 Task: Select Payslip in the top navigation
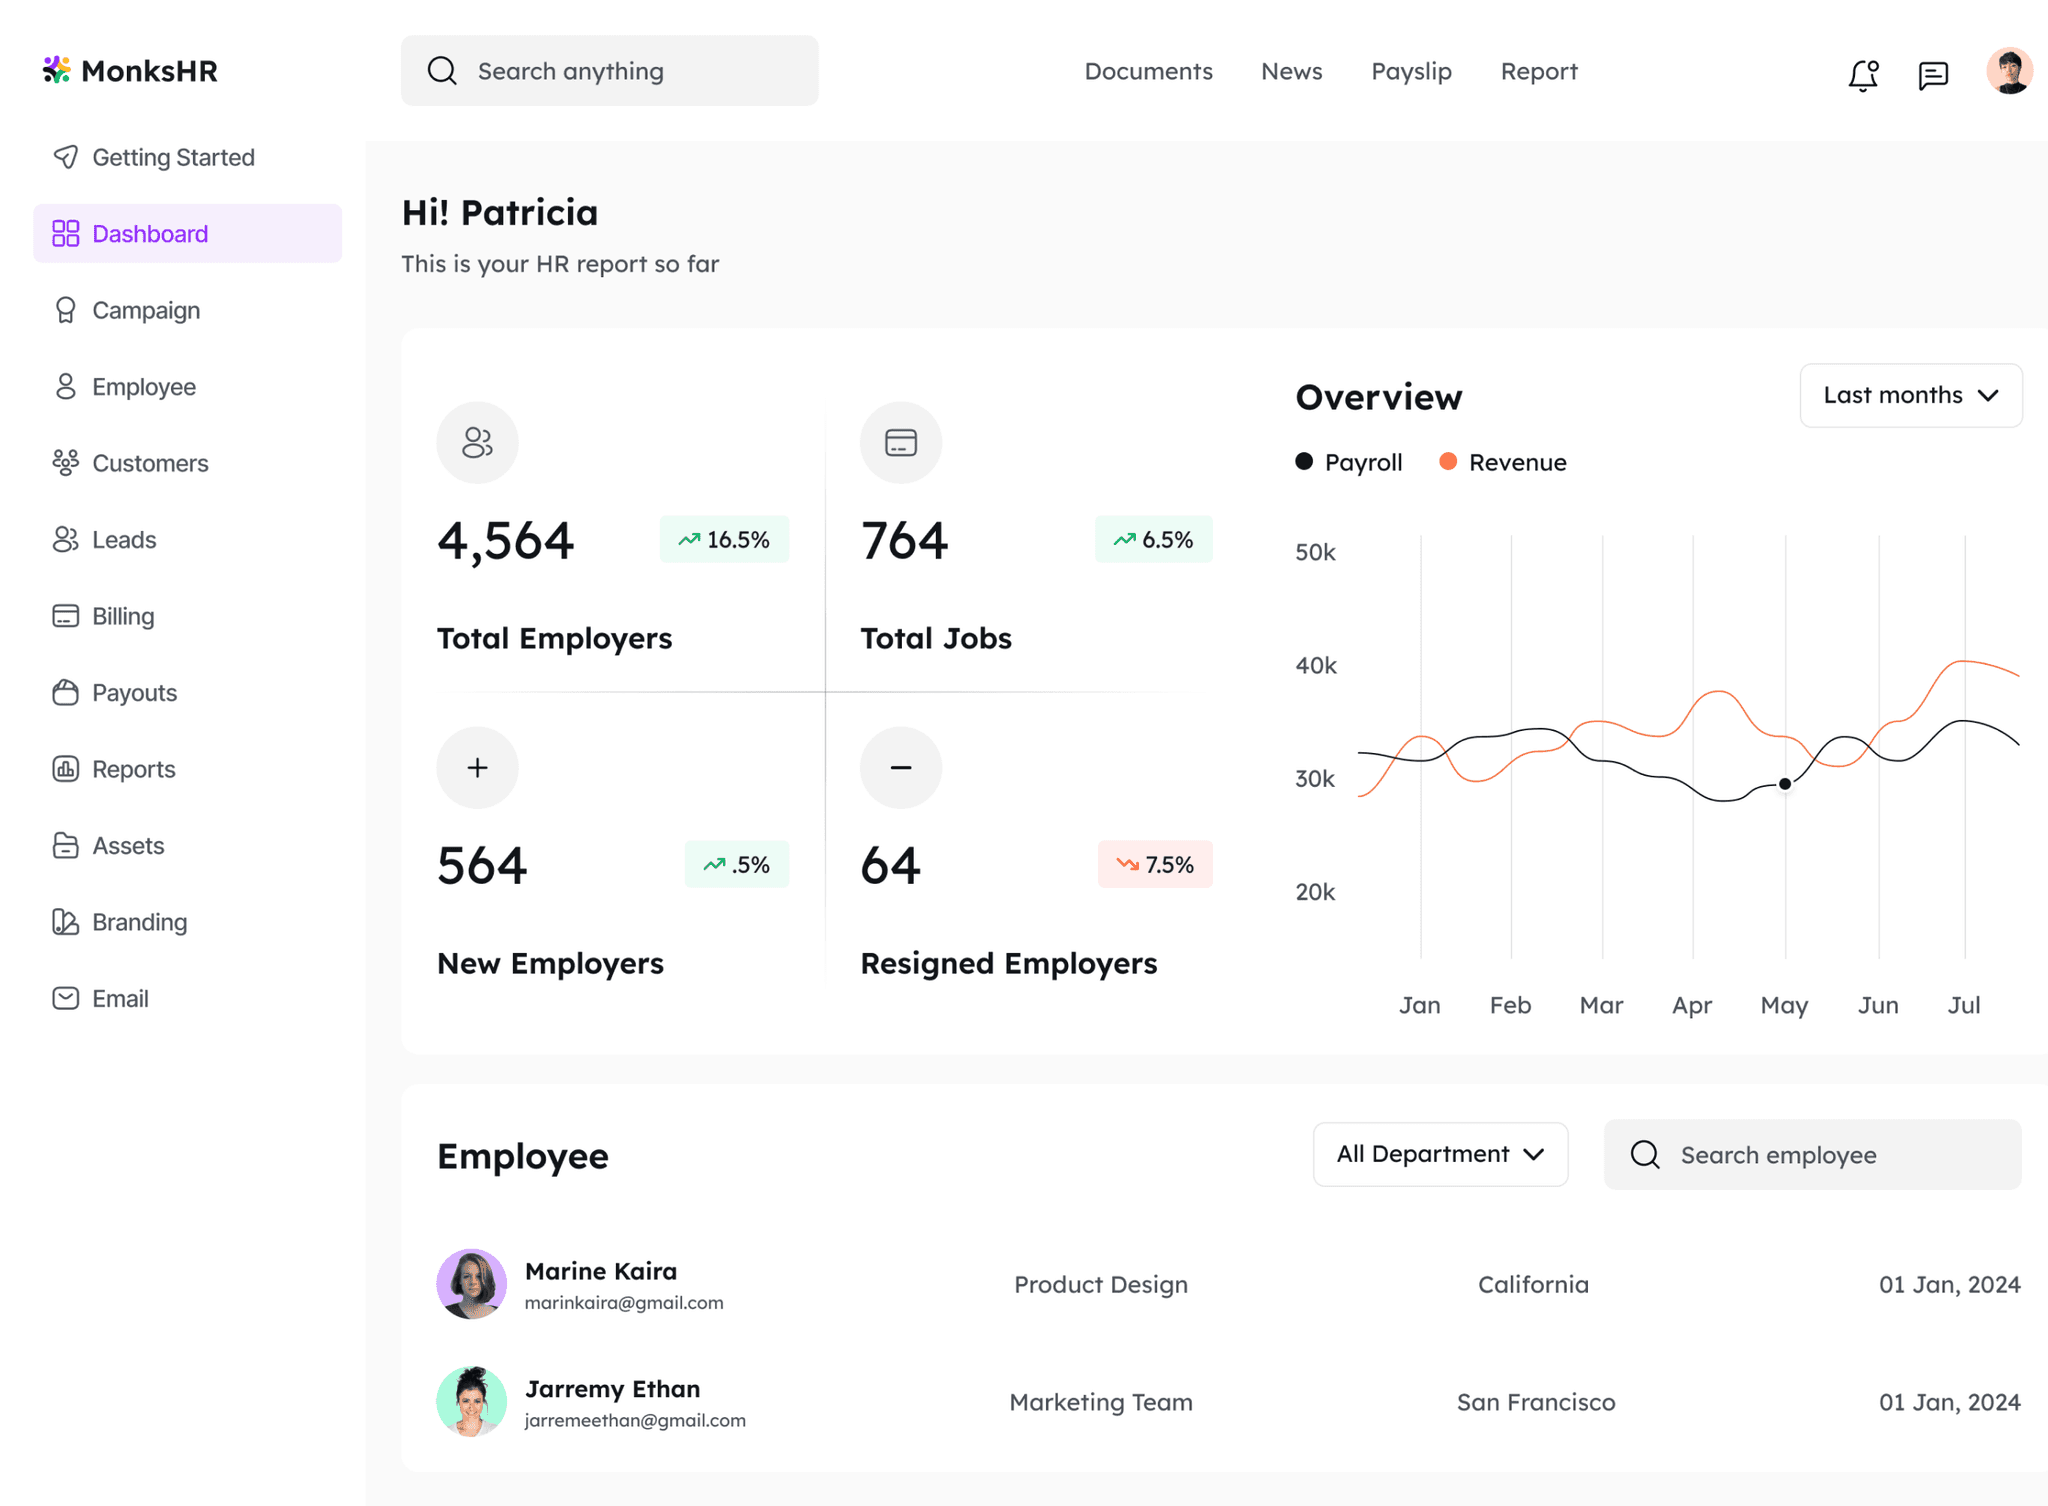click(x=1411, y=71)
